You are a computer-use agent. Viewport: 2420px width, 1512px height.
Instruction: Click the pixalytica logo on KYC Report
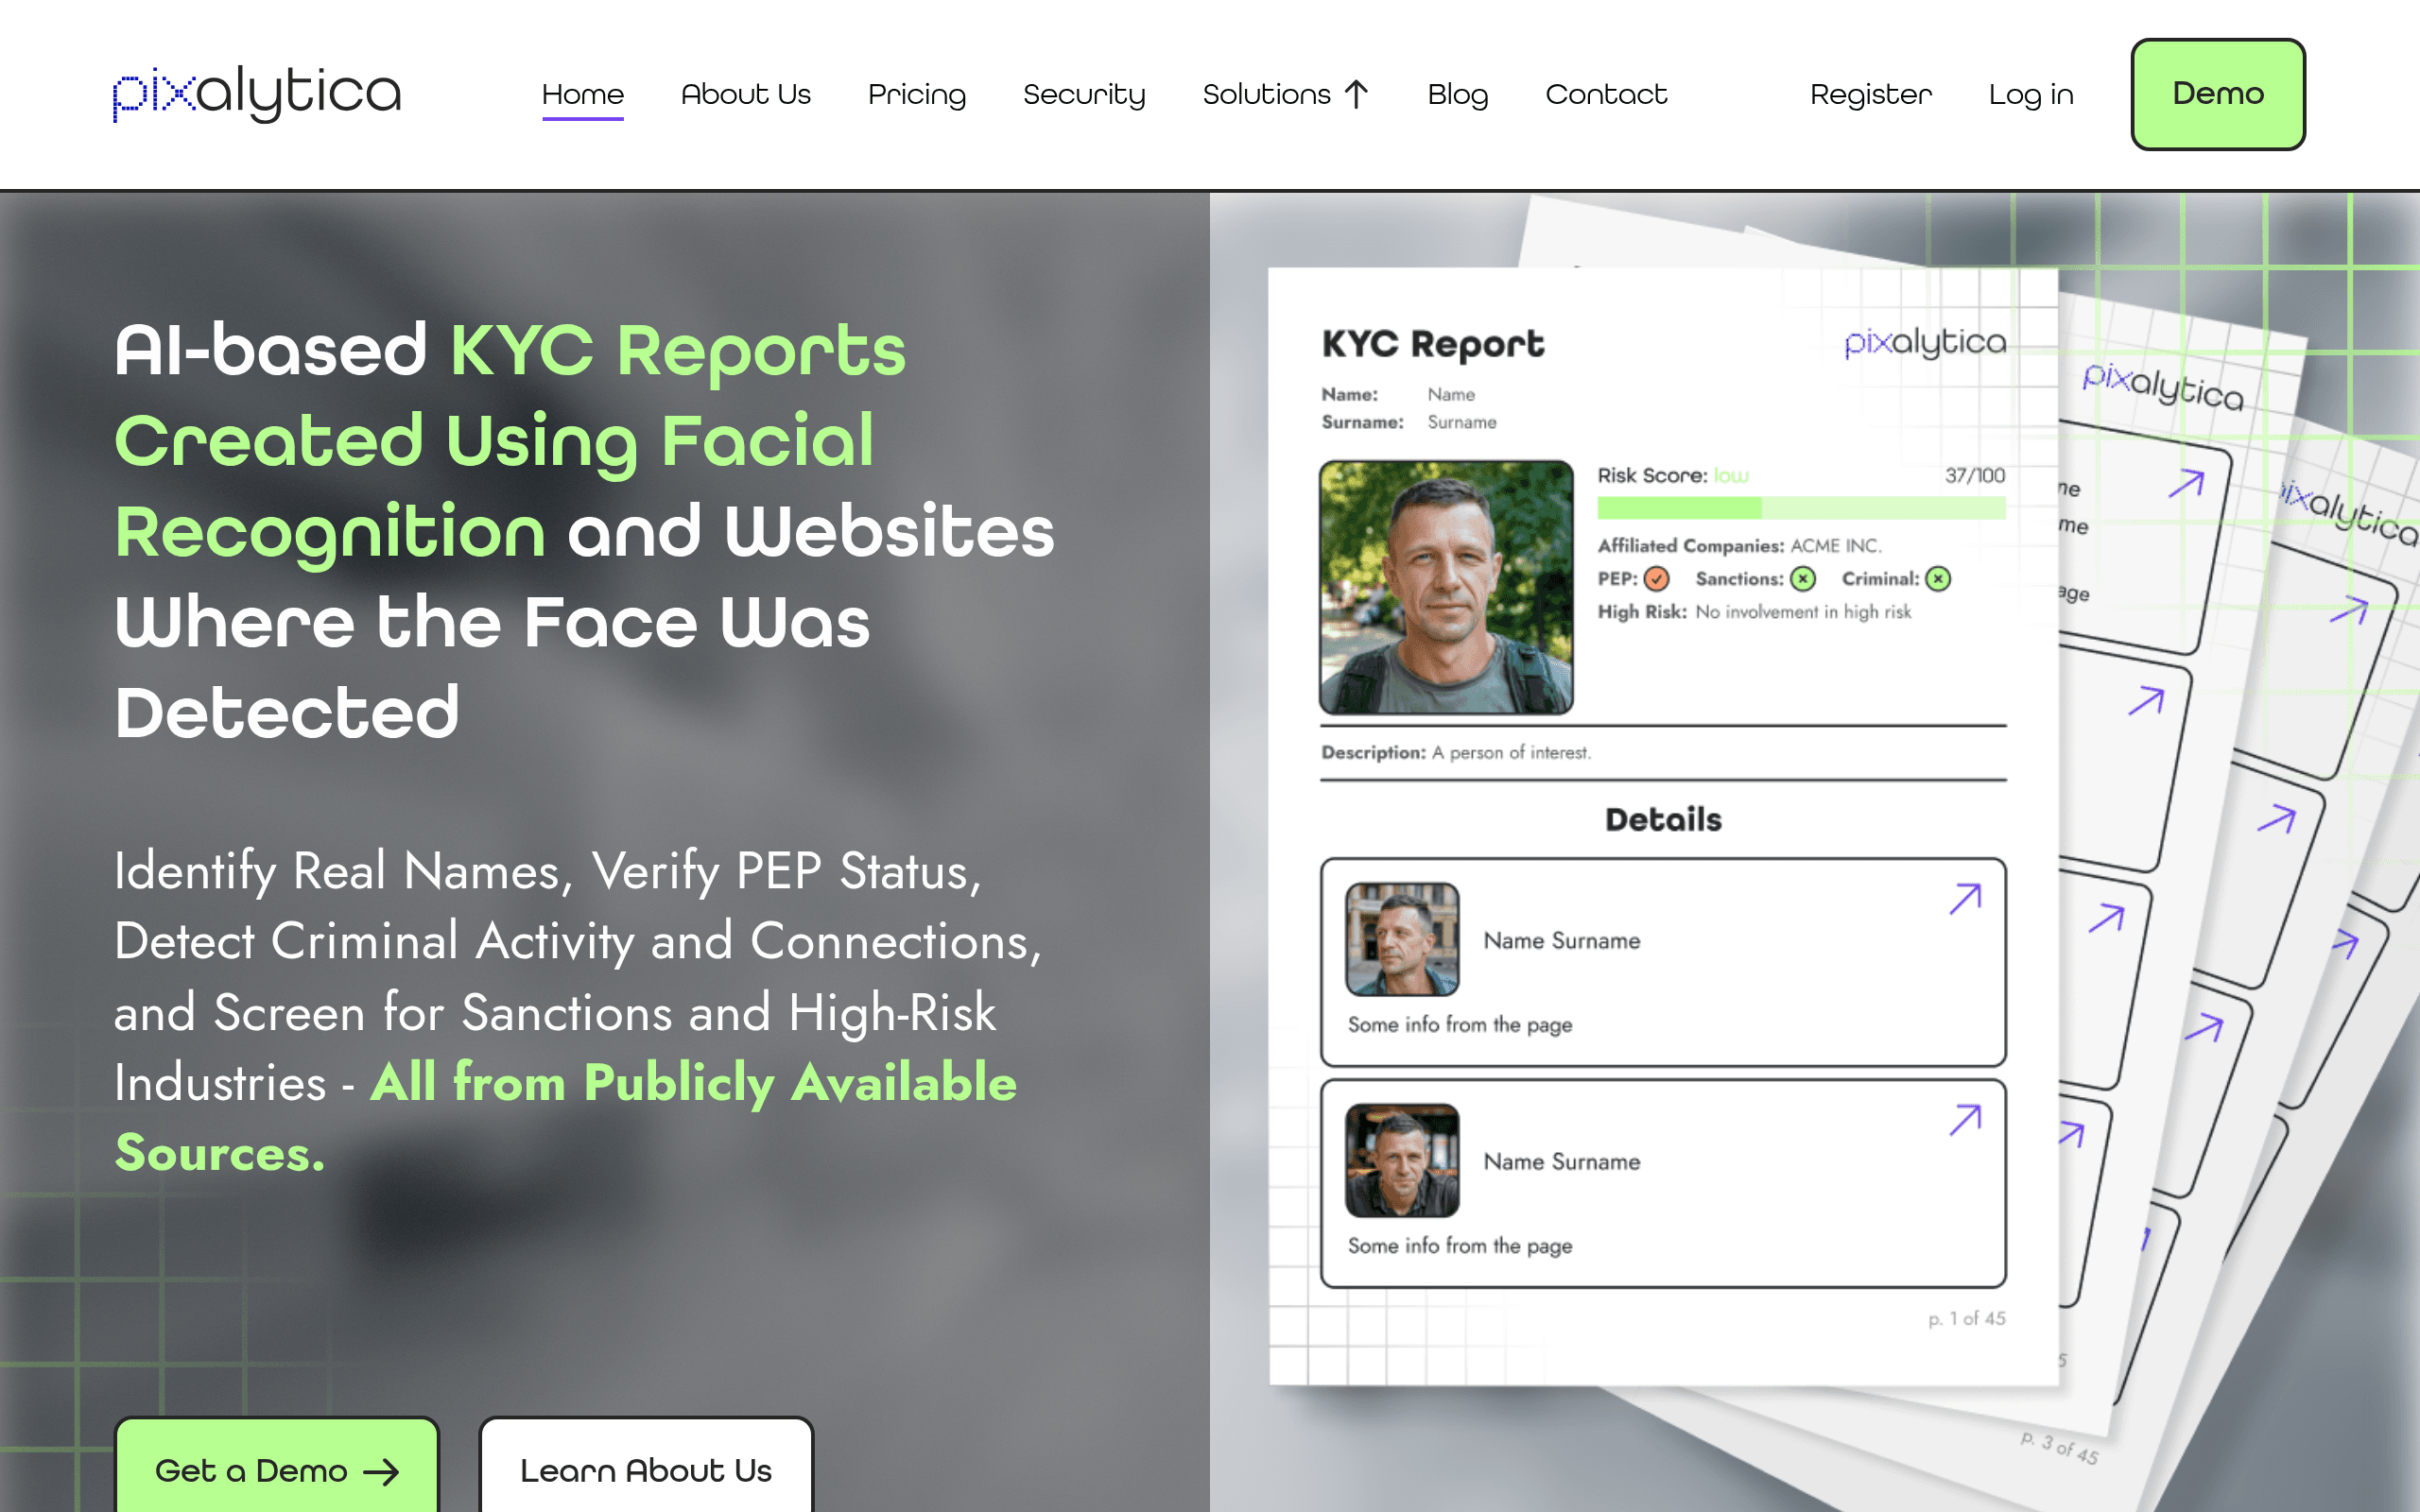1925,342
